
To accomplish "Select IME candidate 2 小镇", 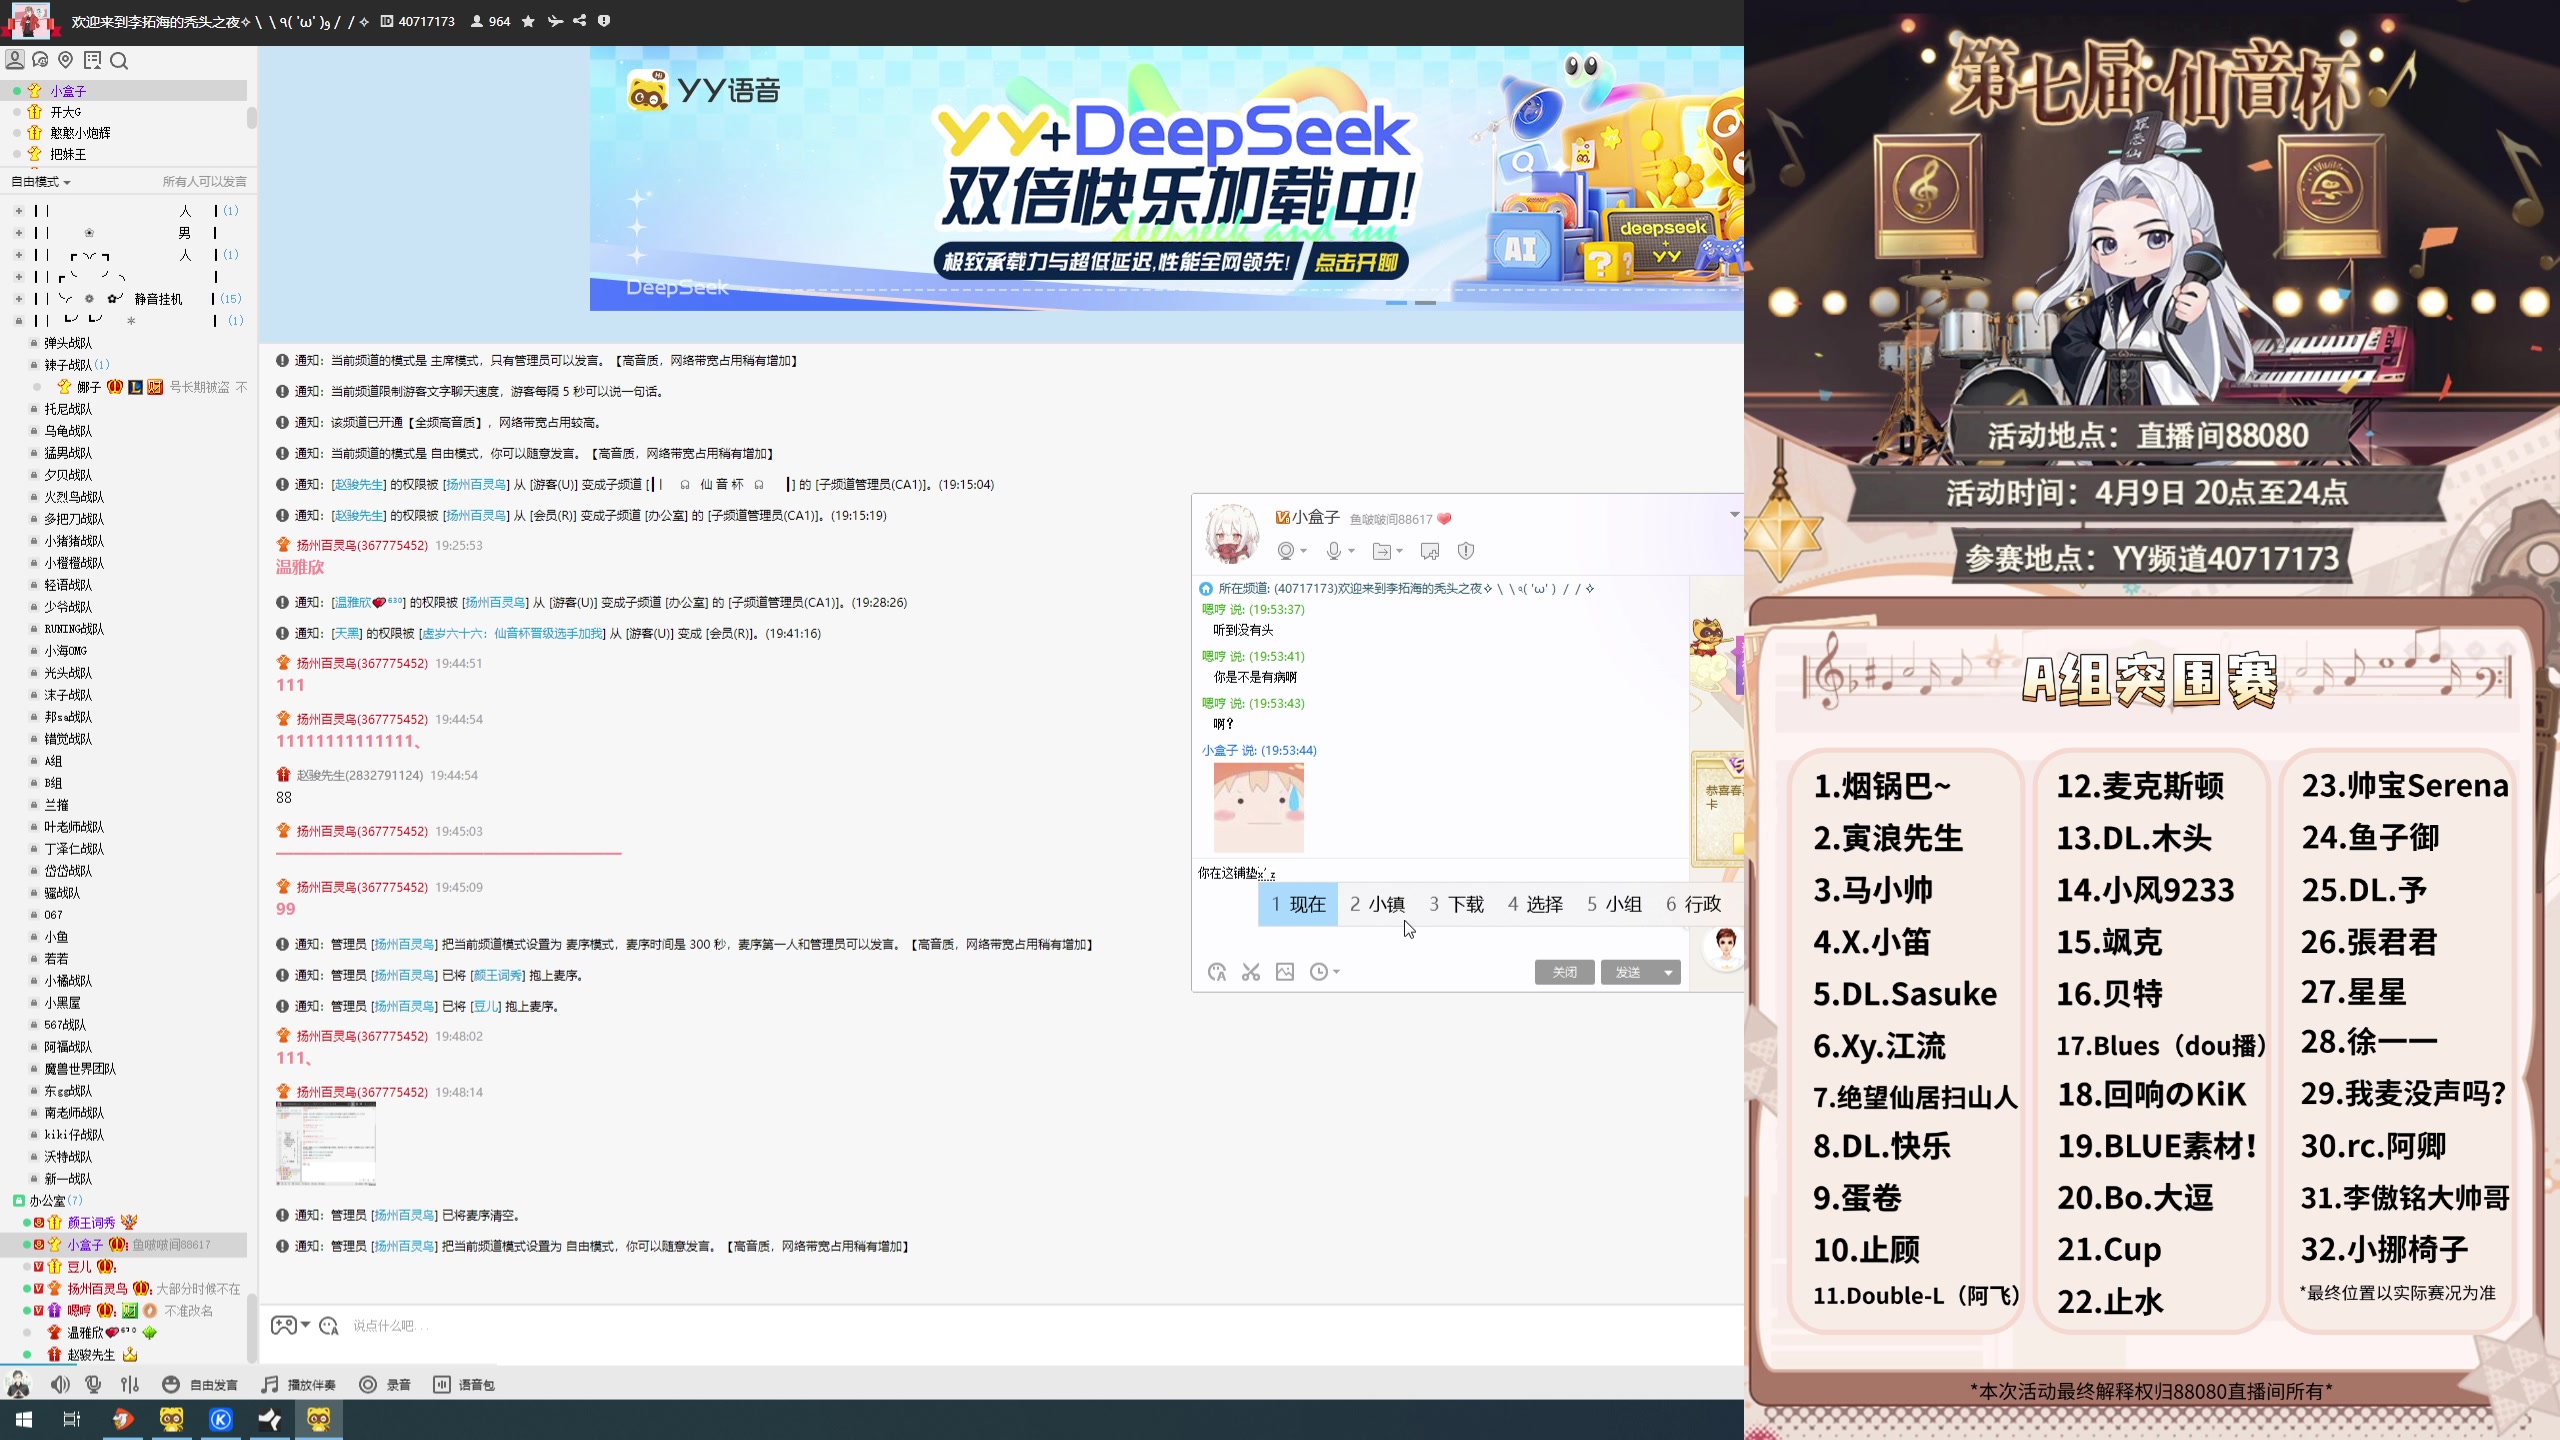I will coord(1377,904).
